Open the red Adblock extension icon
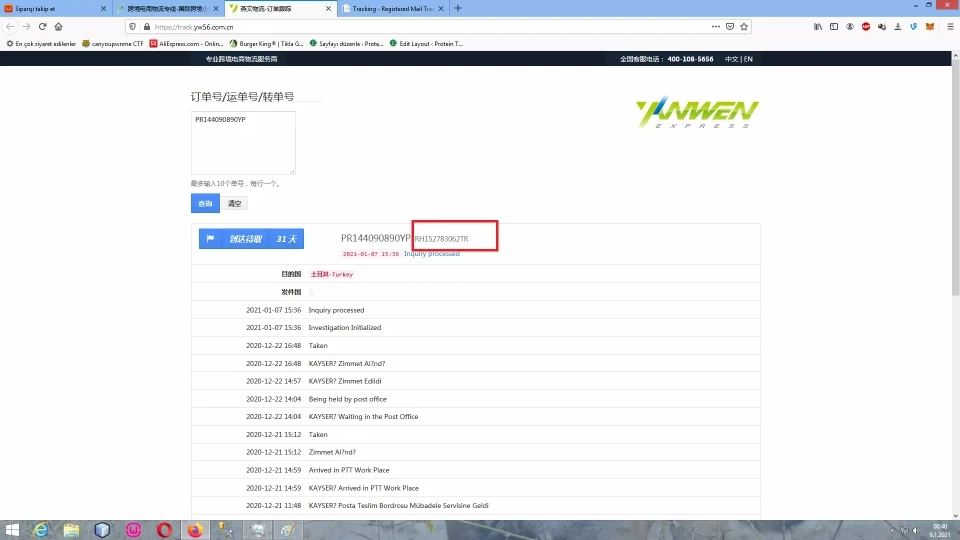Image resolution: width=960 pixels, height=540 pixels. pyautogui.click(x=866, y=26)
